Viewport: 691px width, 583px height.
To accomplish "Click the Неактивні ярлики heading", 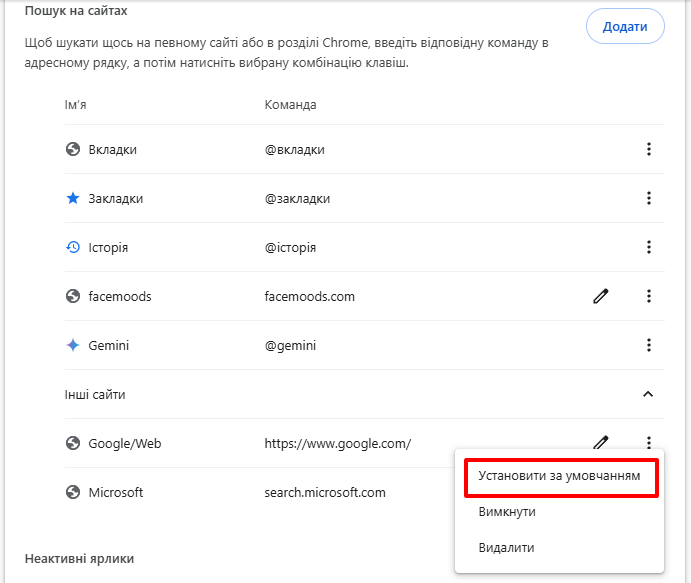I will pos(79,558).
